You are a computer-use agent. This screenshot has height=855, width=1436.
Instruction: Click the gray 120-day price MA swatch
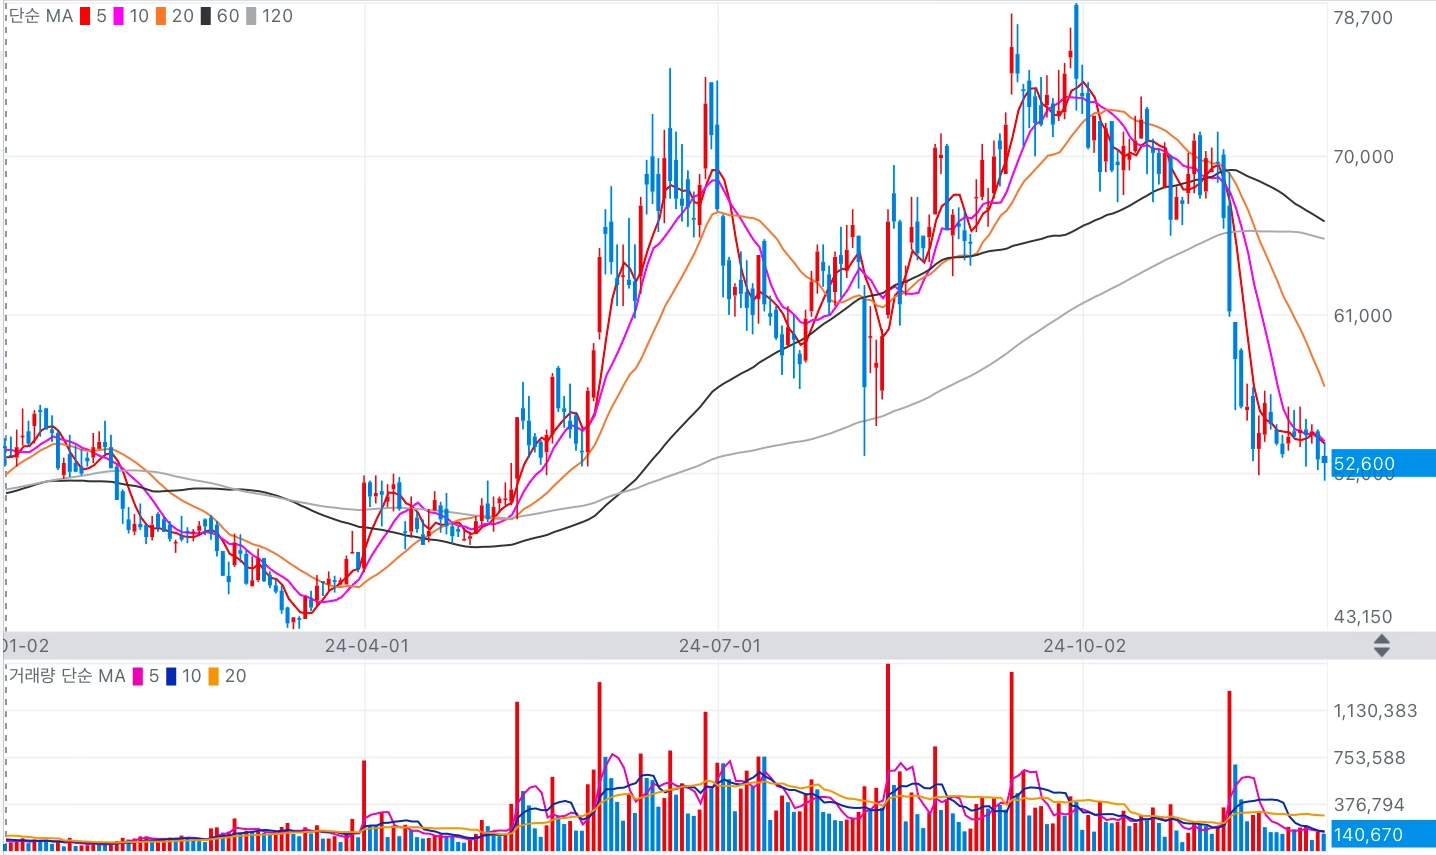coord(251,16)
